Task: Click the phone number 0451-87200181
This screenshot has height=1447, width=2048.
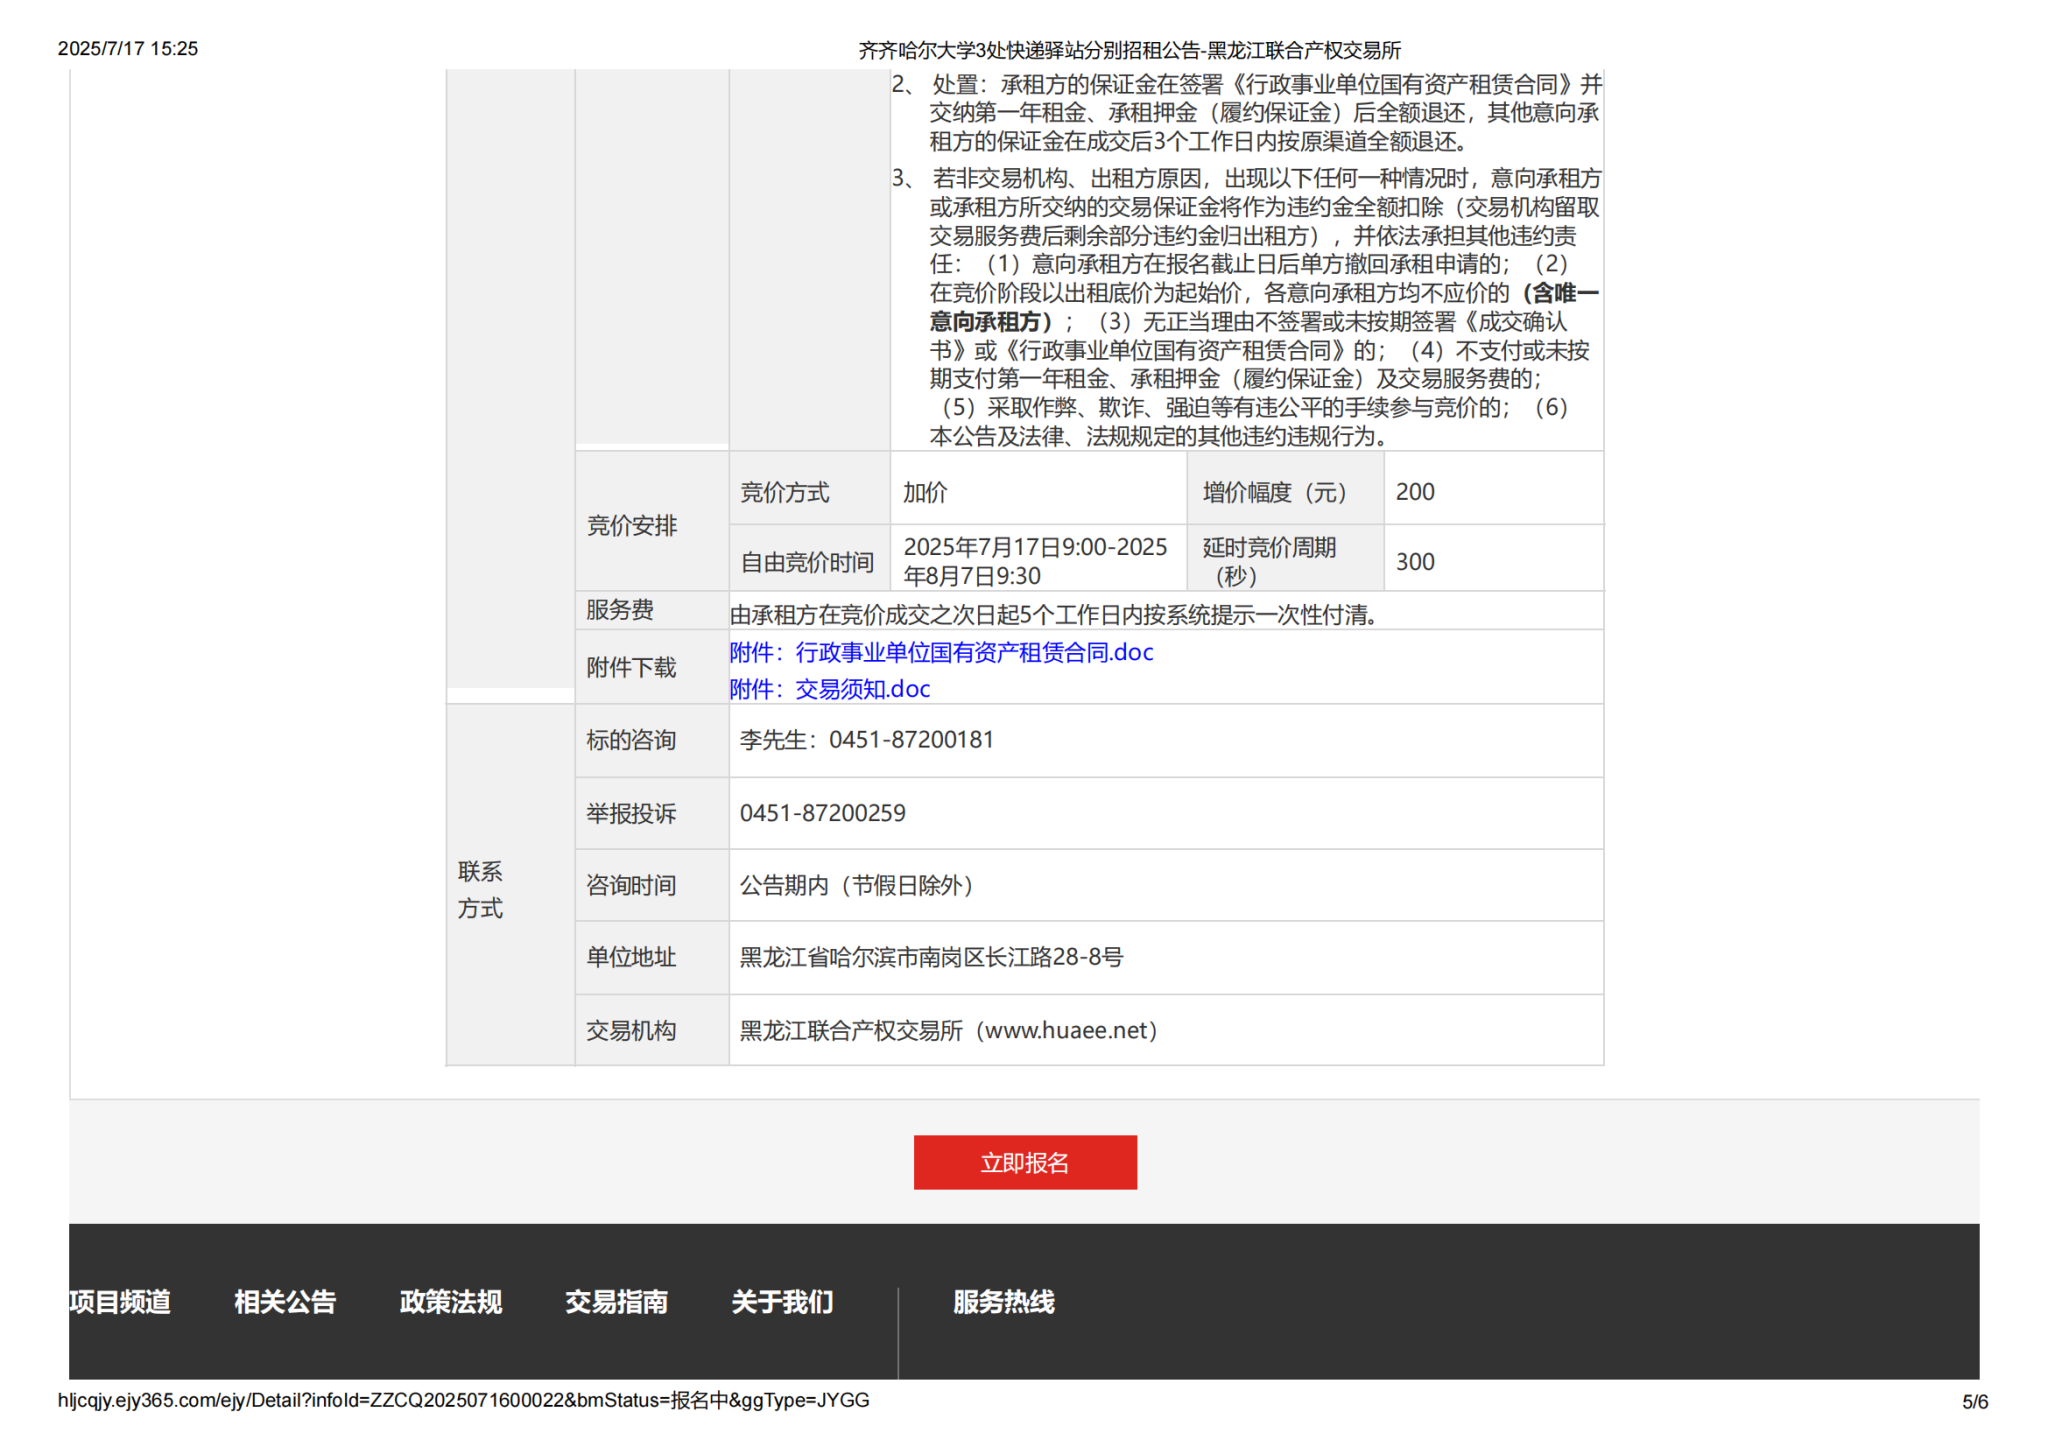Action: (x=911, y=740)
